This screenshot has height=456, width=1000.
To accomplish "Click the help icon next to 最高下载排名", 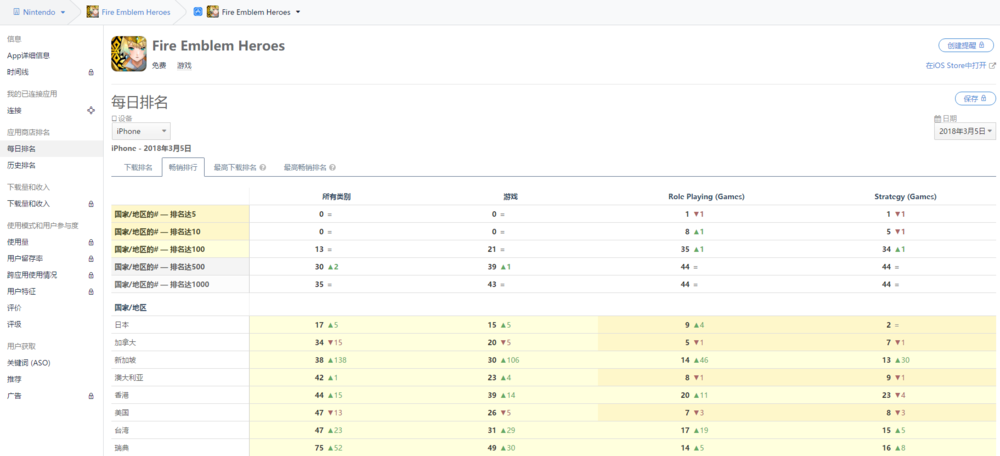I will (263, 168).
